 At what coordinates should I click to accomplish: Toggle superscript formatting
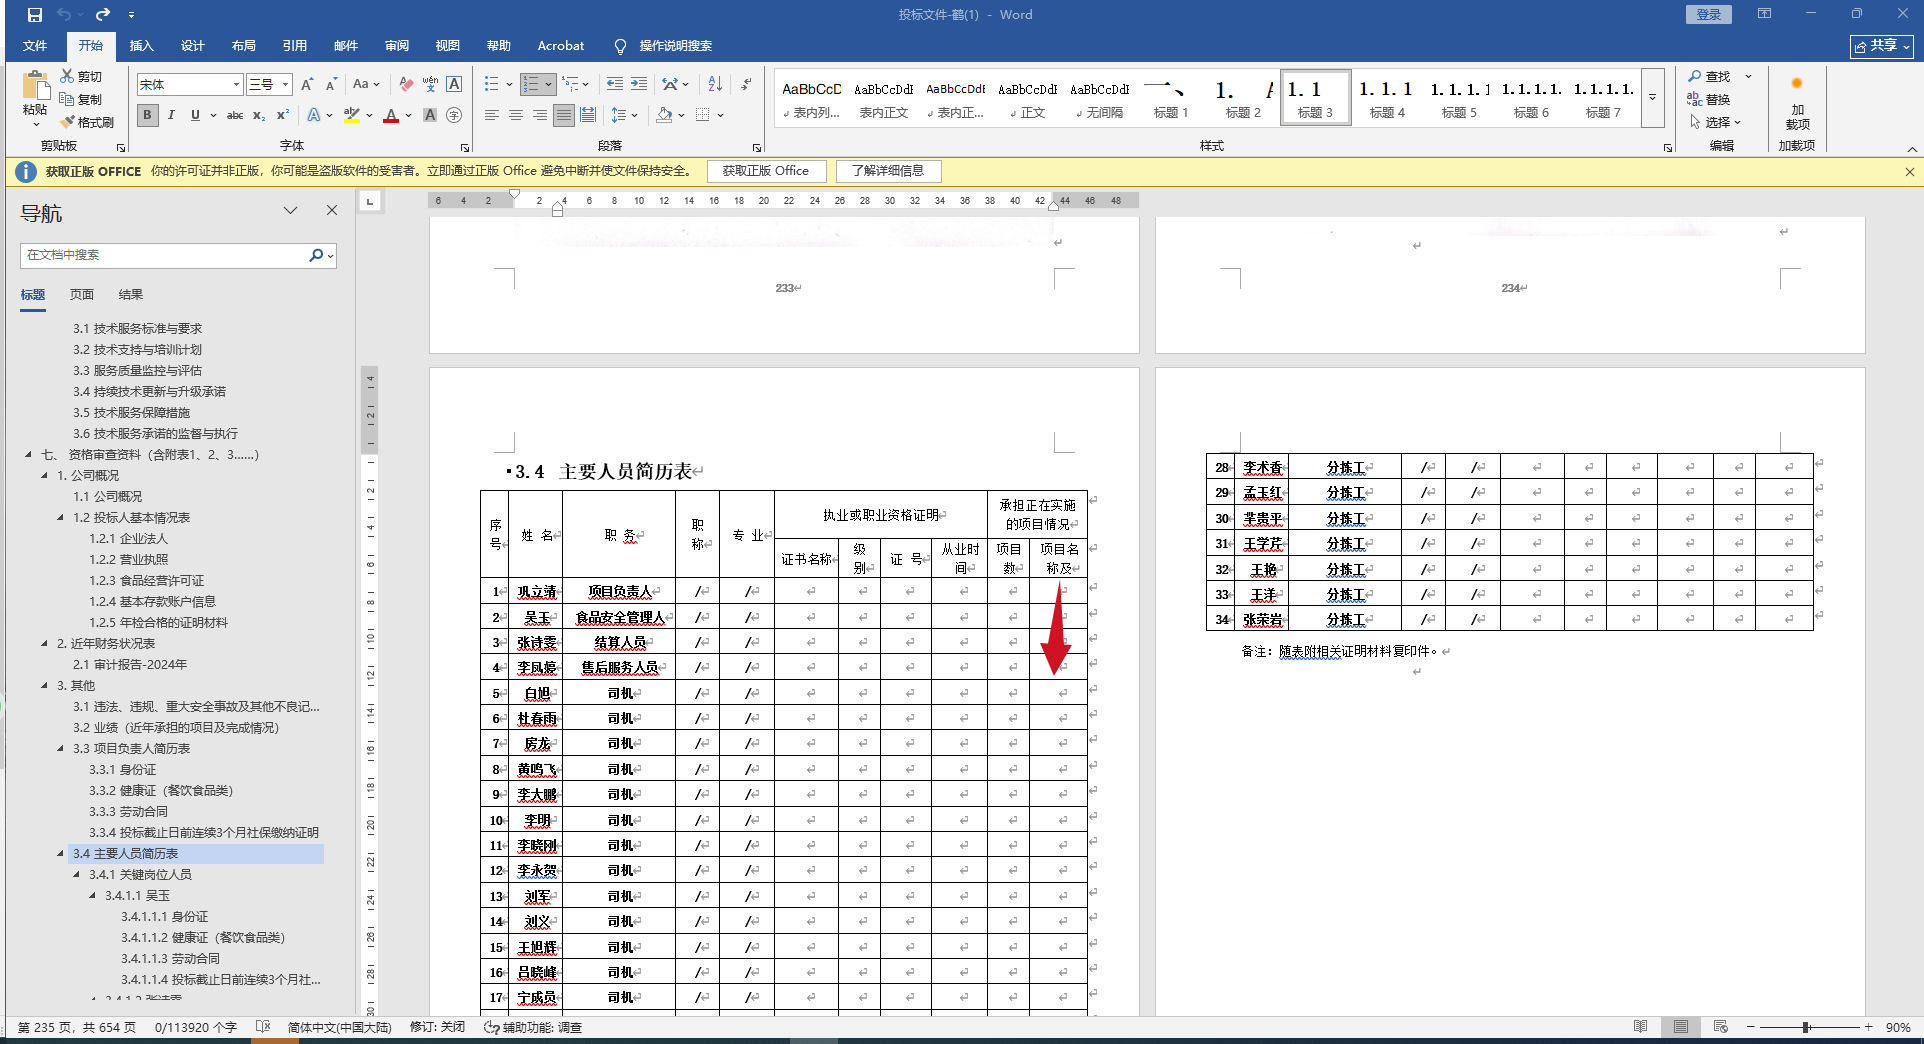pyautogui.click(x=283, y=115)
